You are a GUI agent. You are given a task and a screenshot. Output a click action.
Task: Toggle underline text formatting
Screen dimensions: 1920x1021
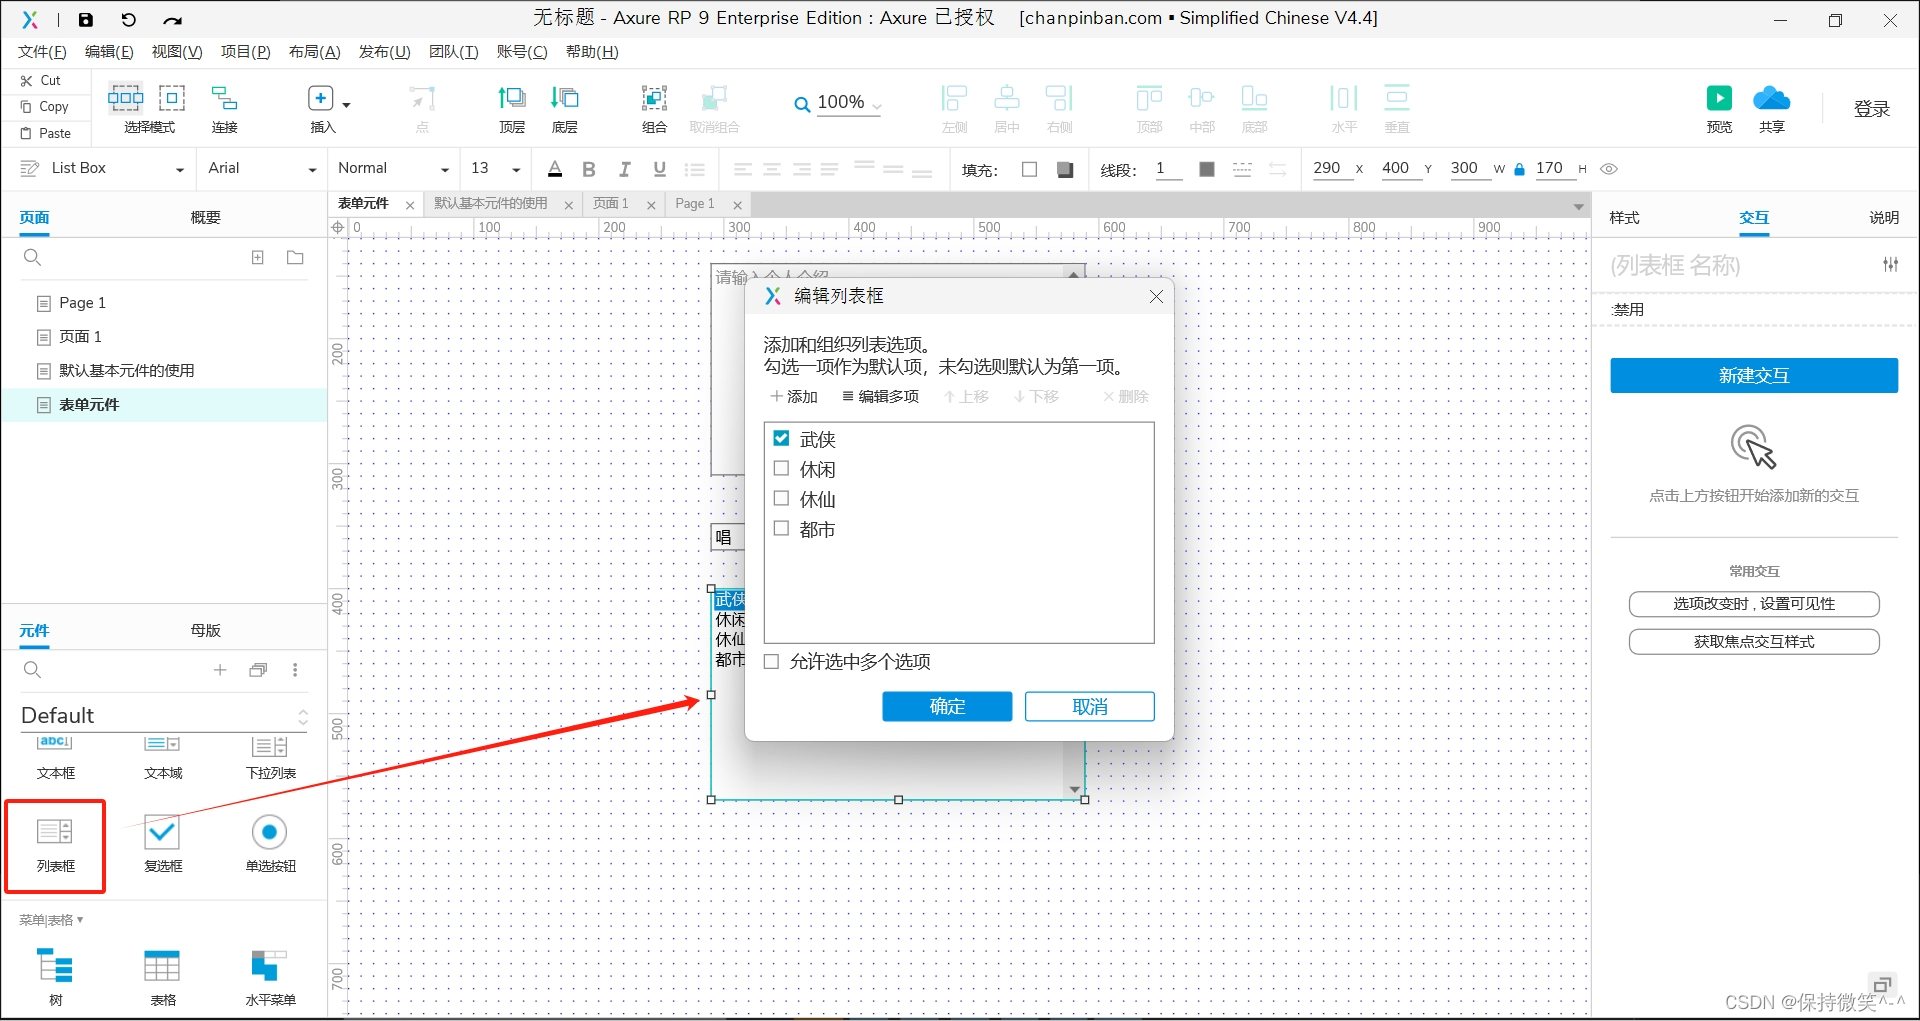pos(659,169)
